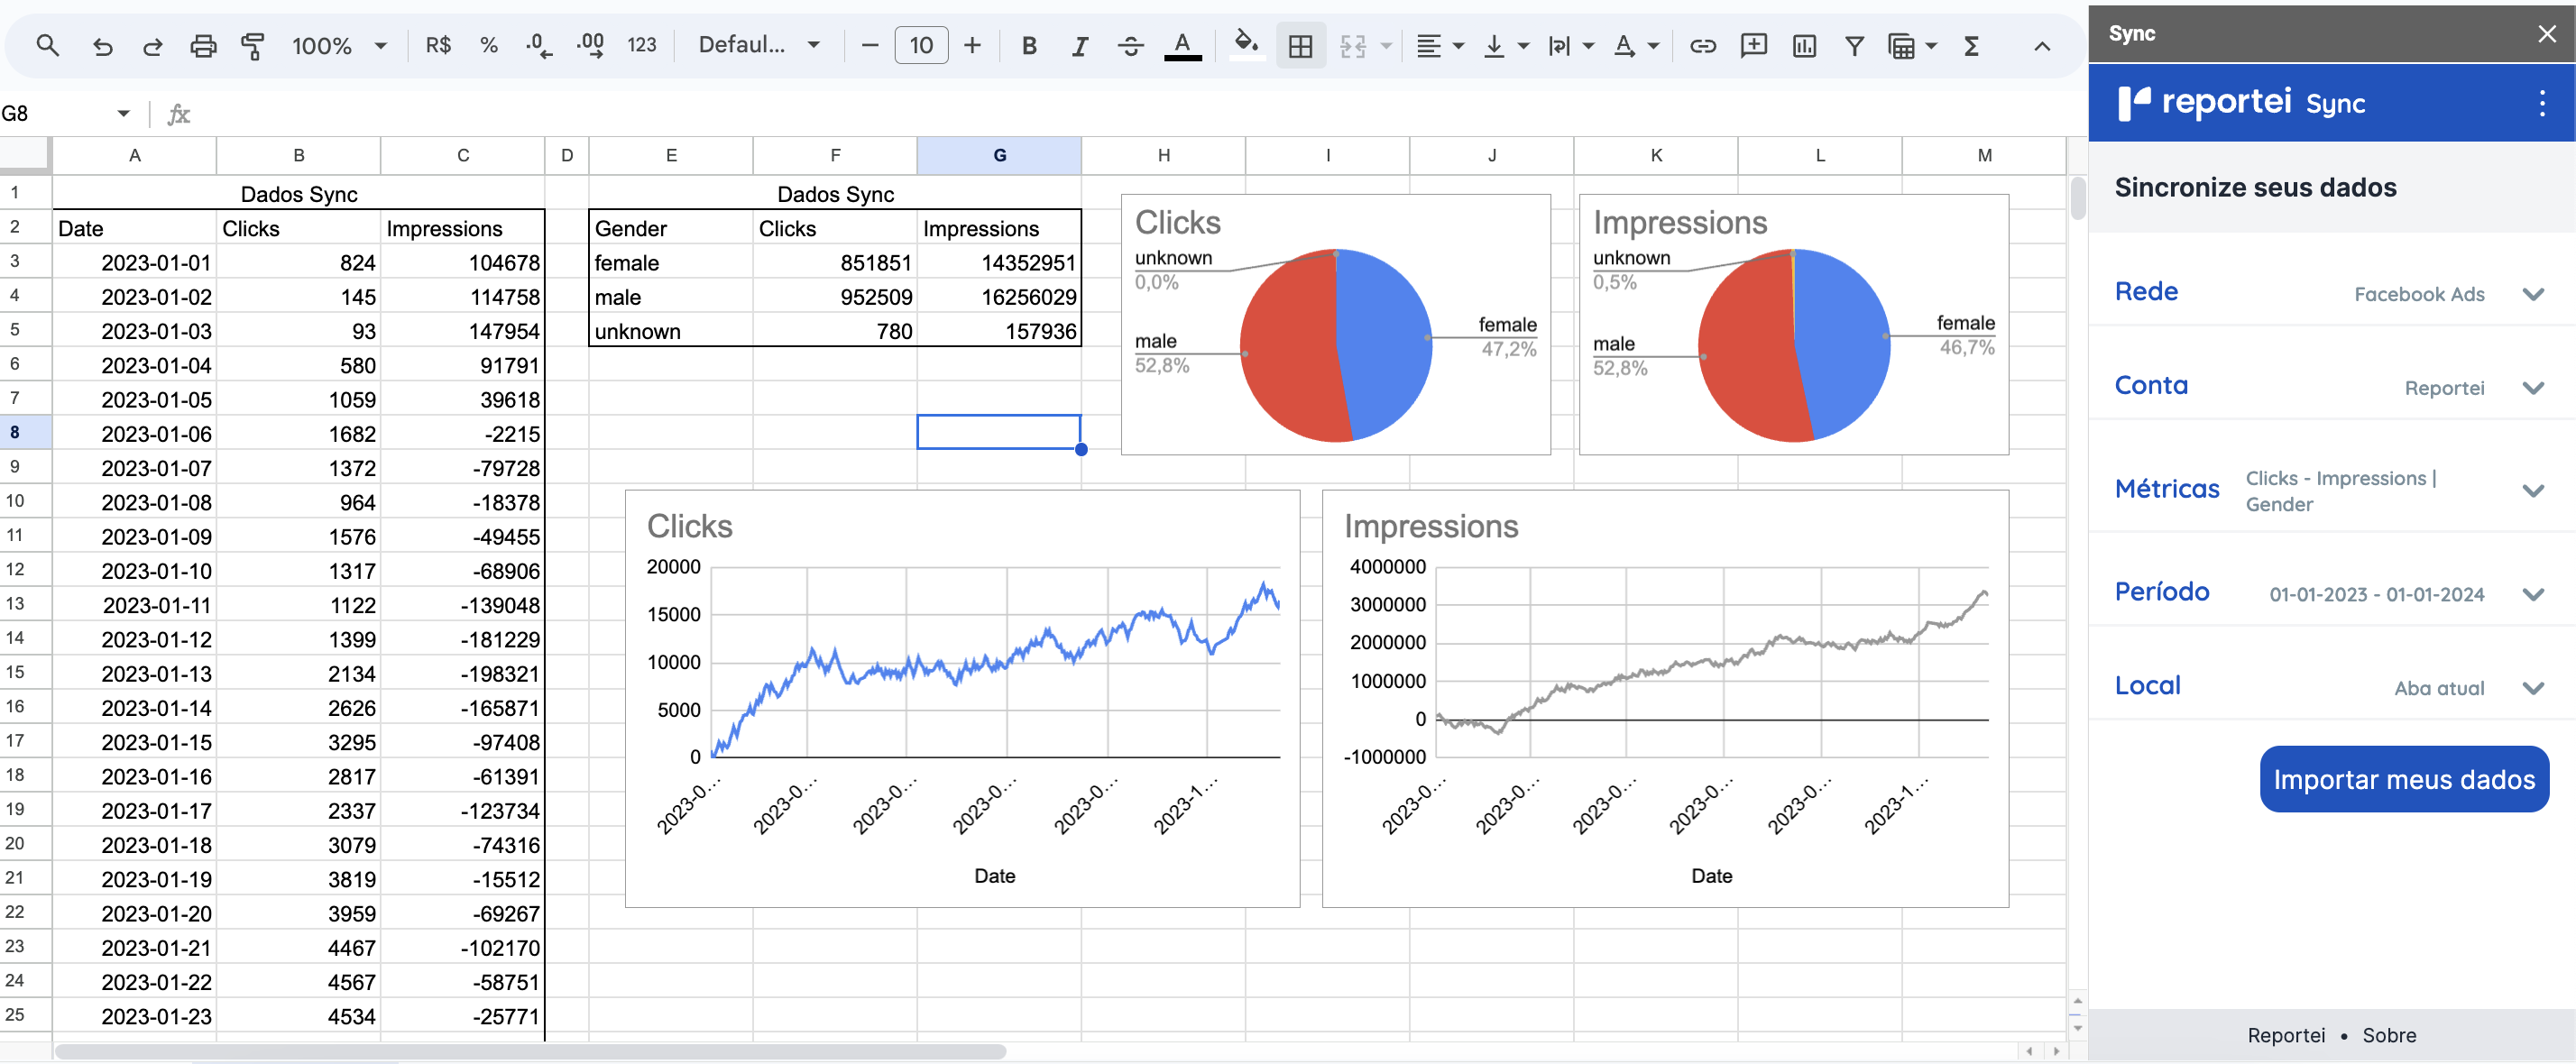Toggle bold formatting
The image size is (2576, 1064).
click(x=1028, y=45)
